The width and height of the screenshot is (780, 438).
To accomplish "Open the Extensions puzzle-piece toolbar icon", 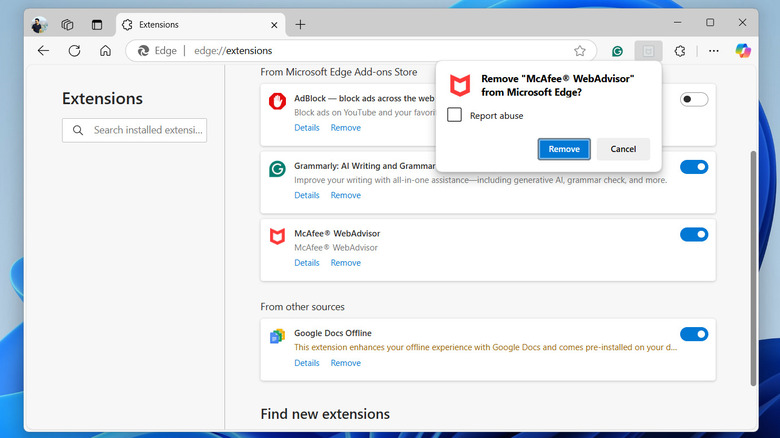I will pos(680,50).
